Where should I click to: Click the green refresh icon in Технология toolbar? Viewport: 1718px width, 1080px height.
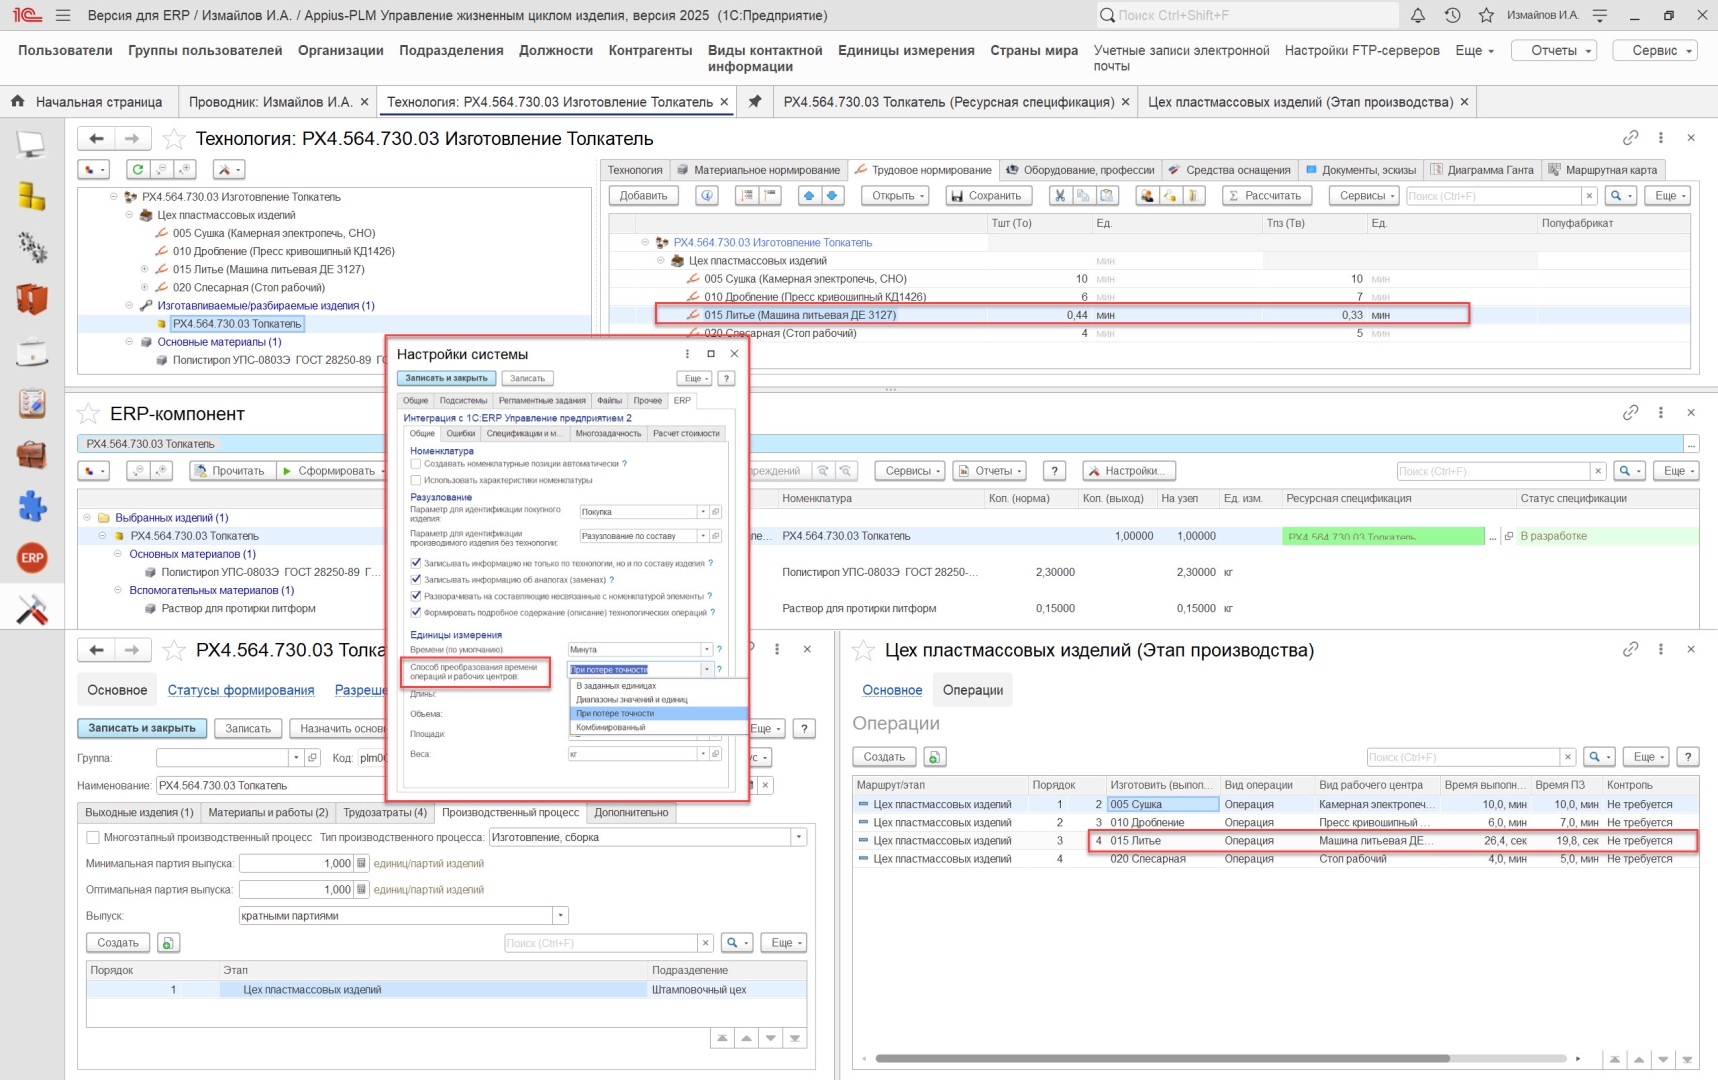coord(138,170)
